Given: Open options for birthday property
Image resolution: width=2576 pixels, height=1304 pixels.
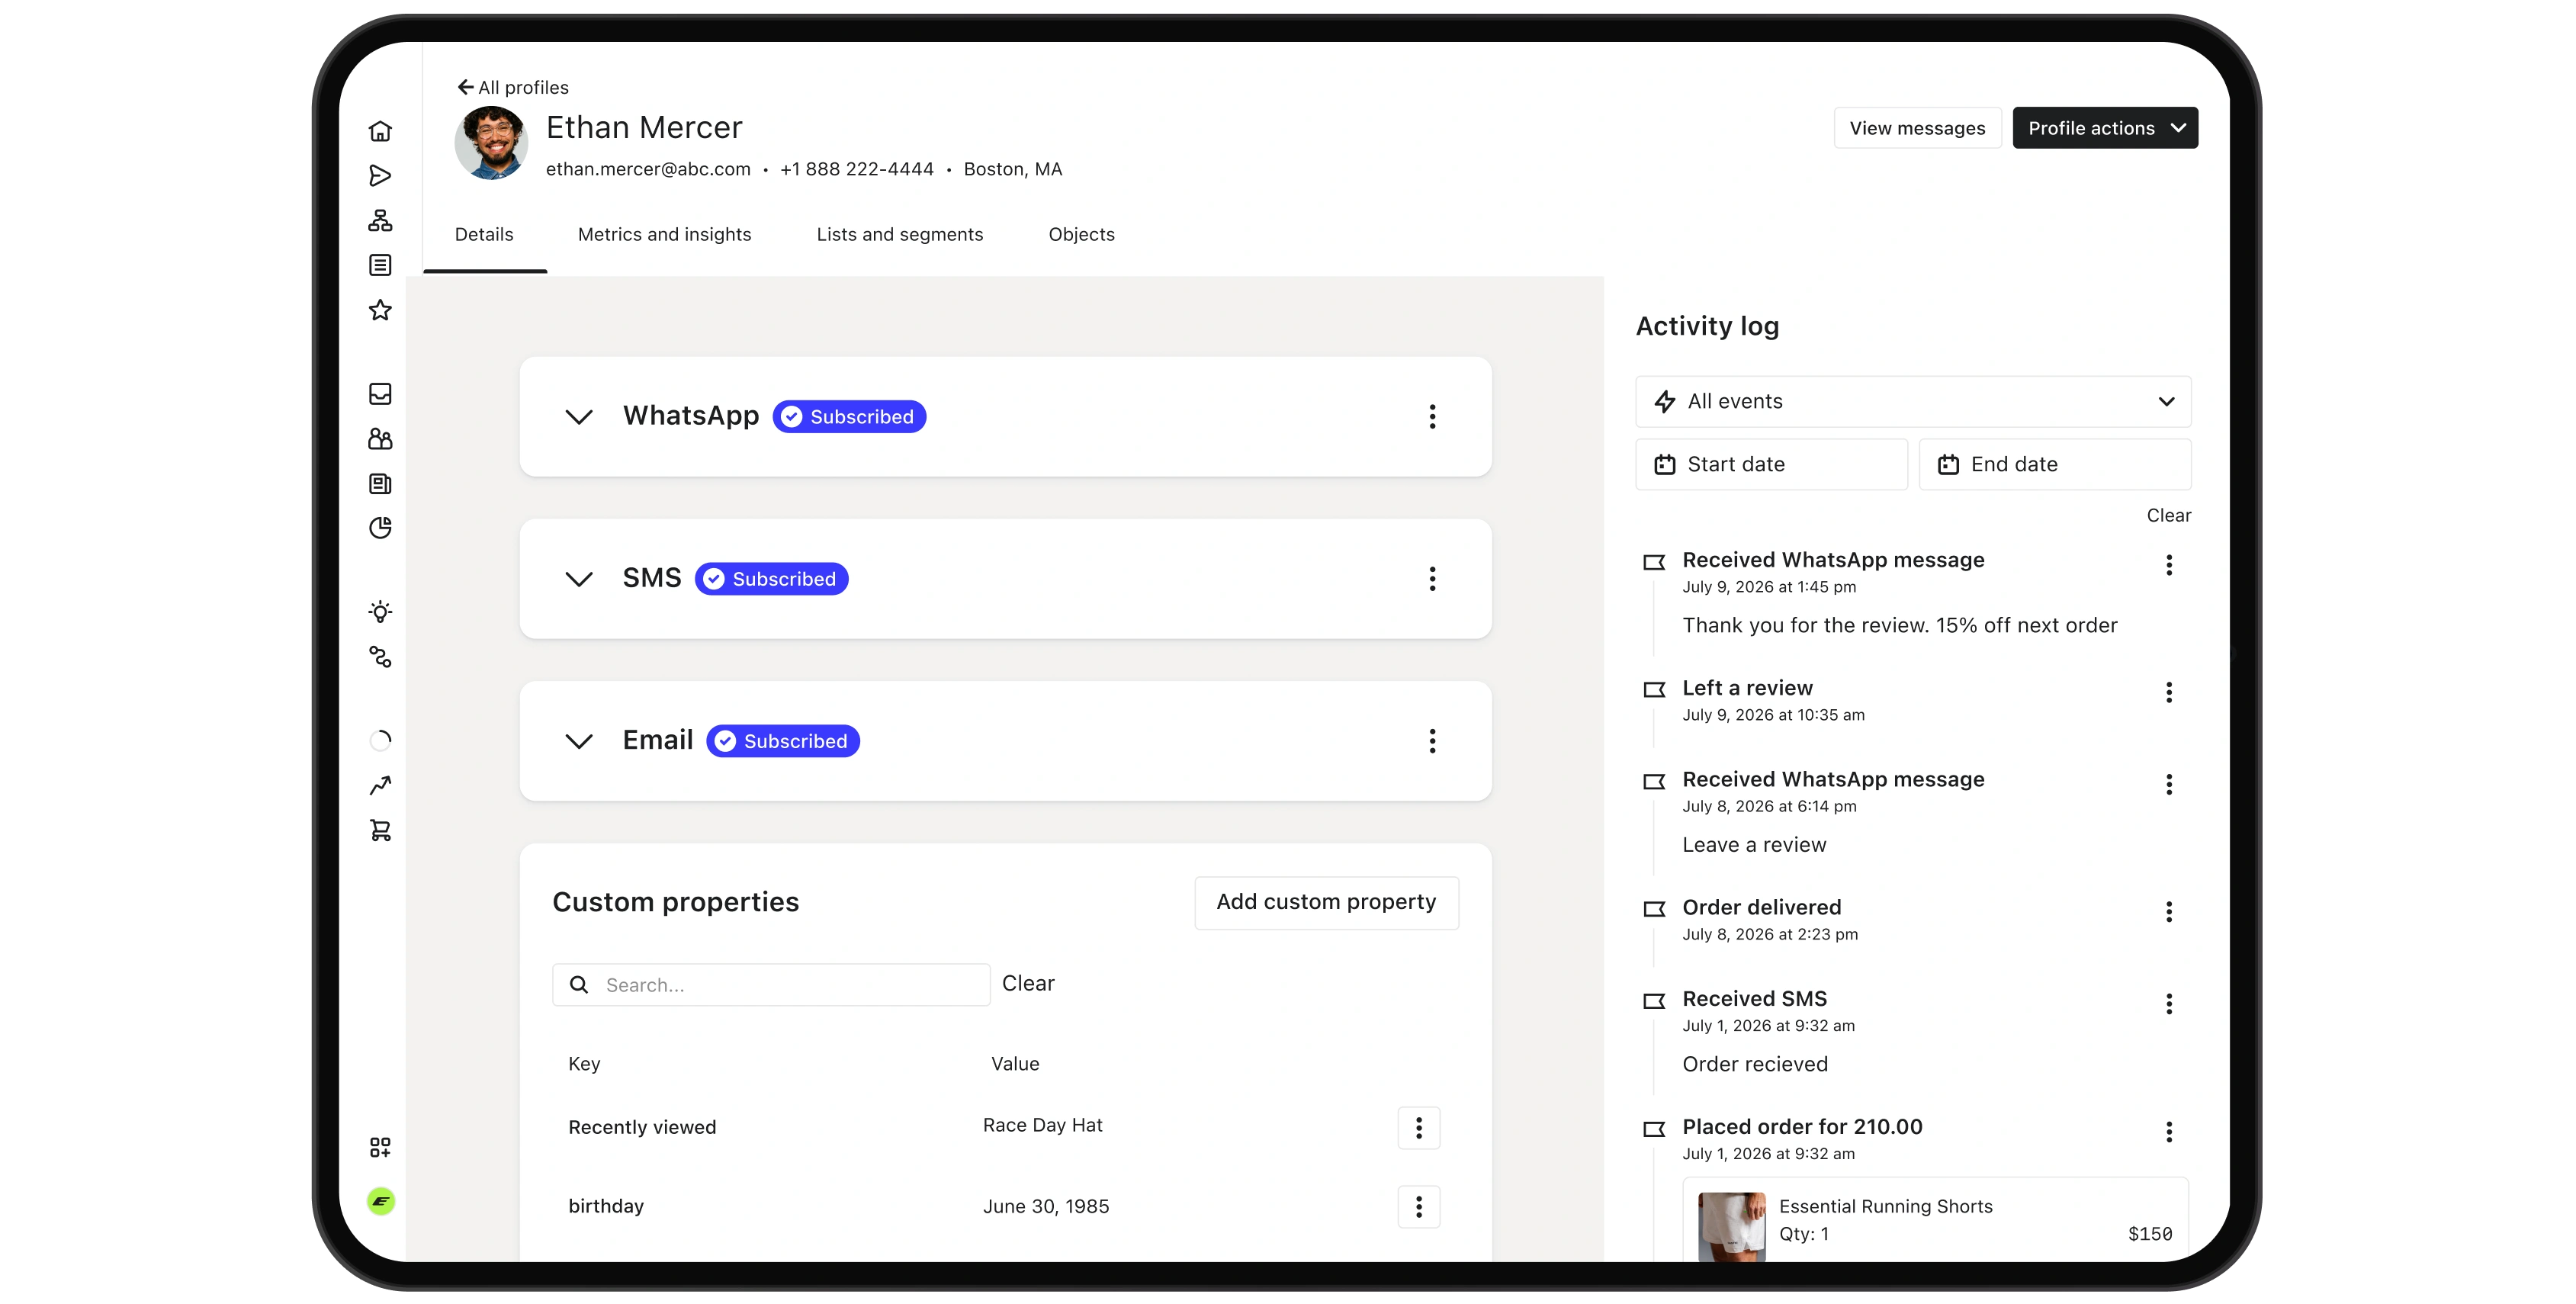Looking at the screenshot, I should tap(1418, 1207).
